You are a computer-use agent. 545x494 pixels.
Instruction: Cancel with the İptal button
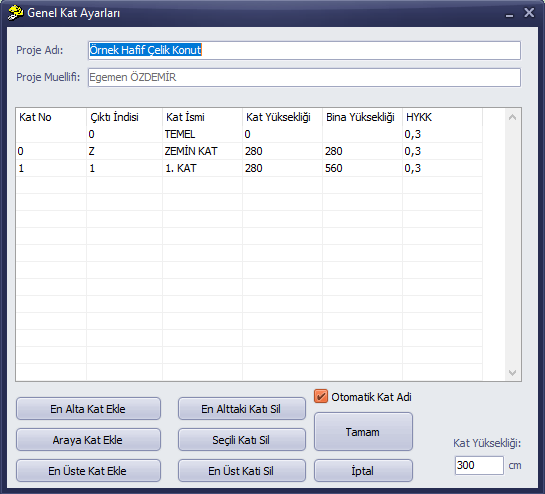point(363,471)
